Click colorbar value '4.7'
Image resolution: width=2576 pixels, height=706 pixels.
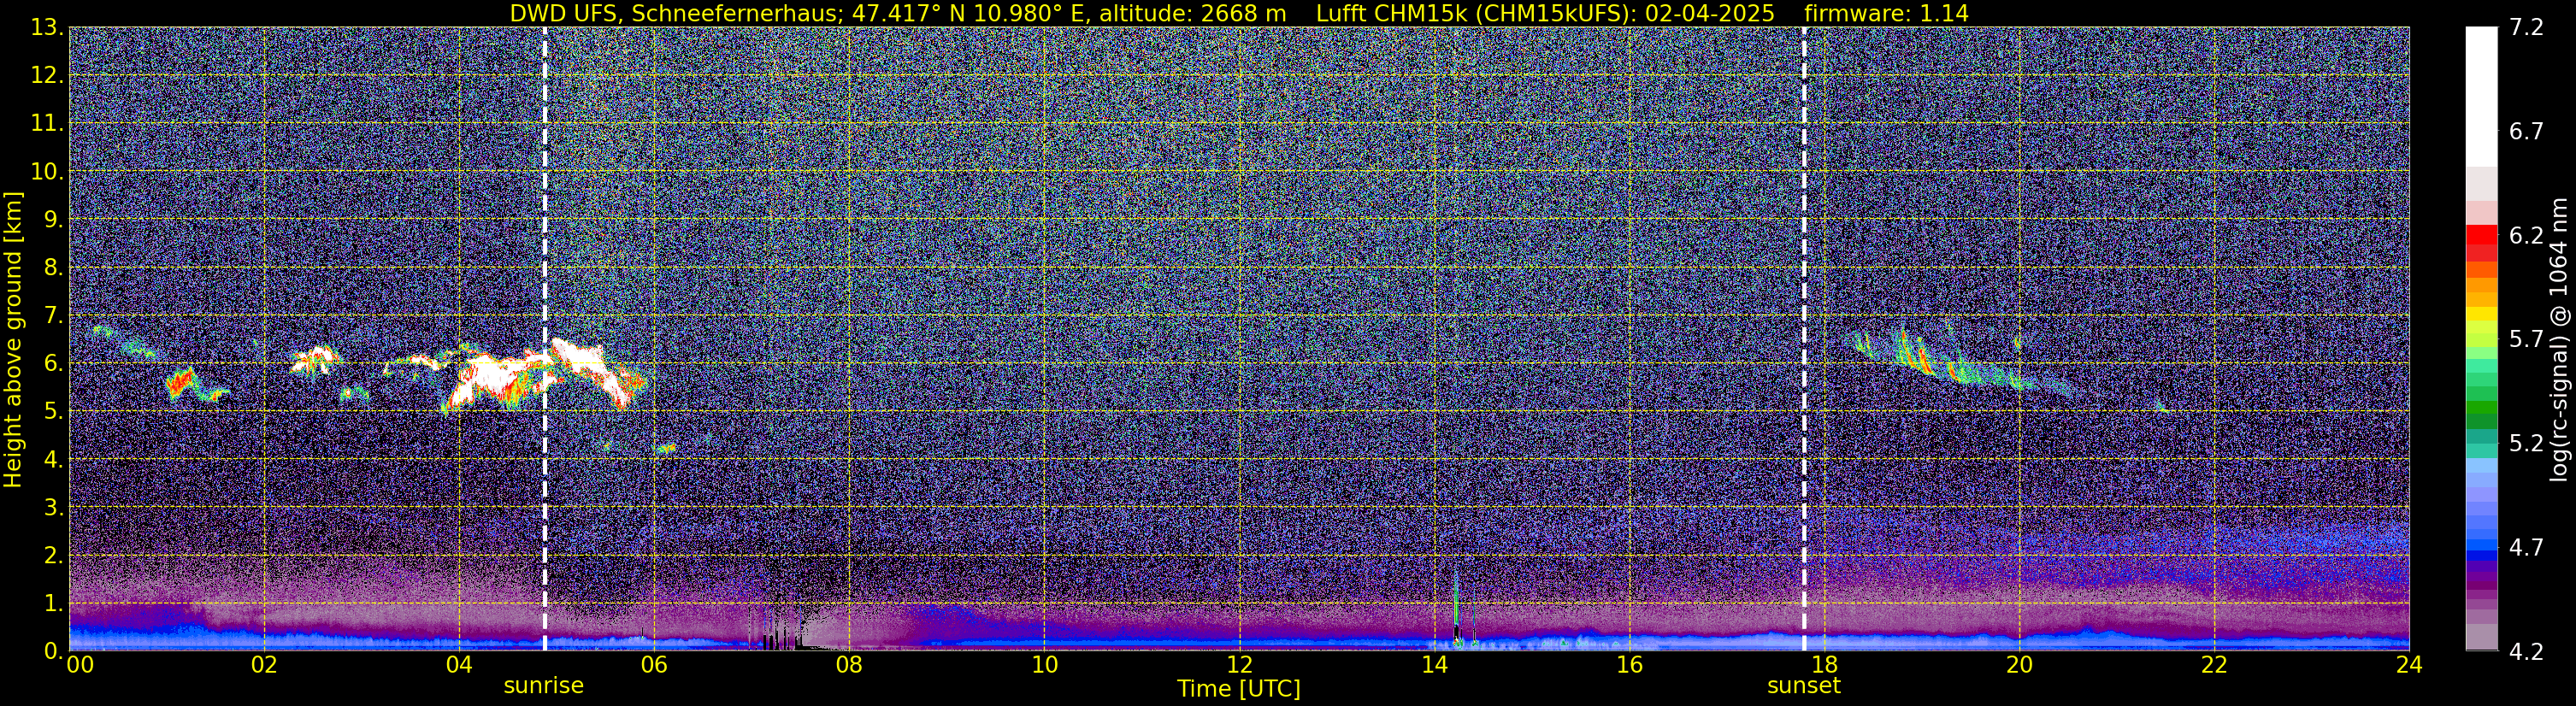[x=2526, y=548]
